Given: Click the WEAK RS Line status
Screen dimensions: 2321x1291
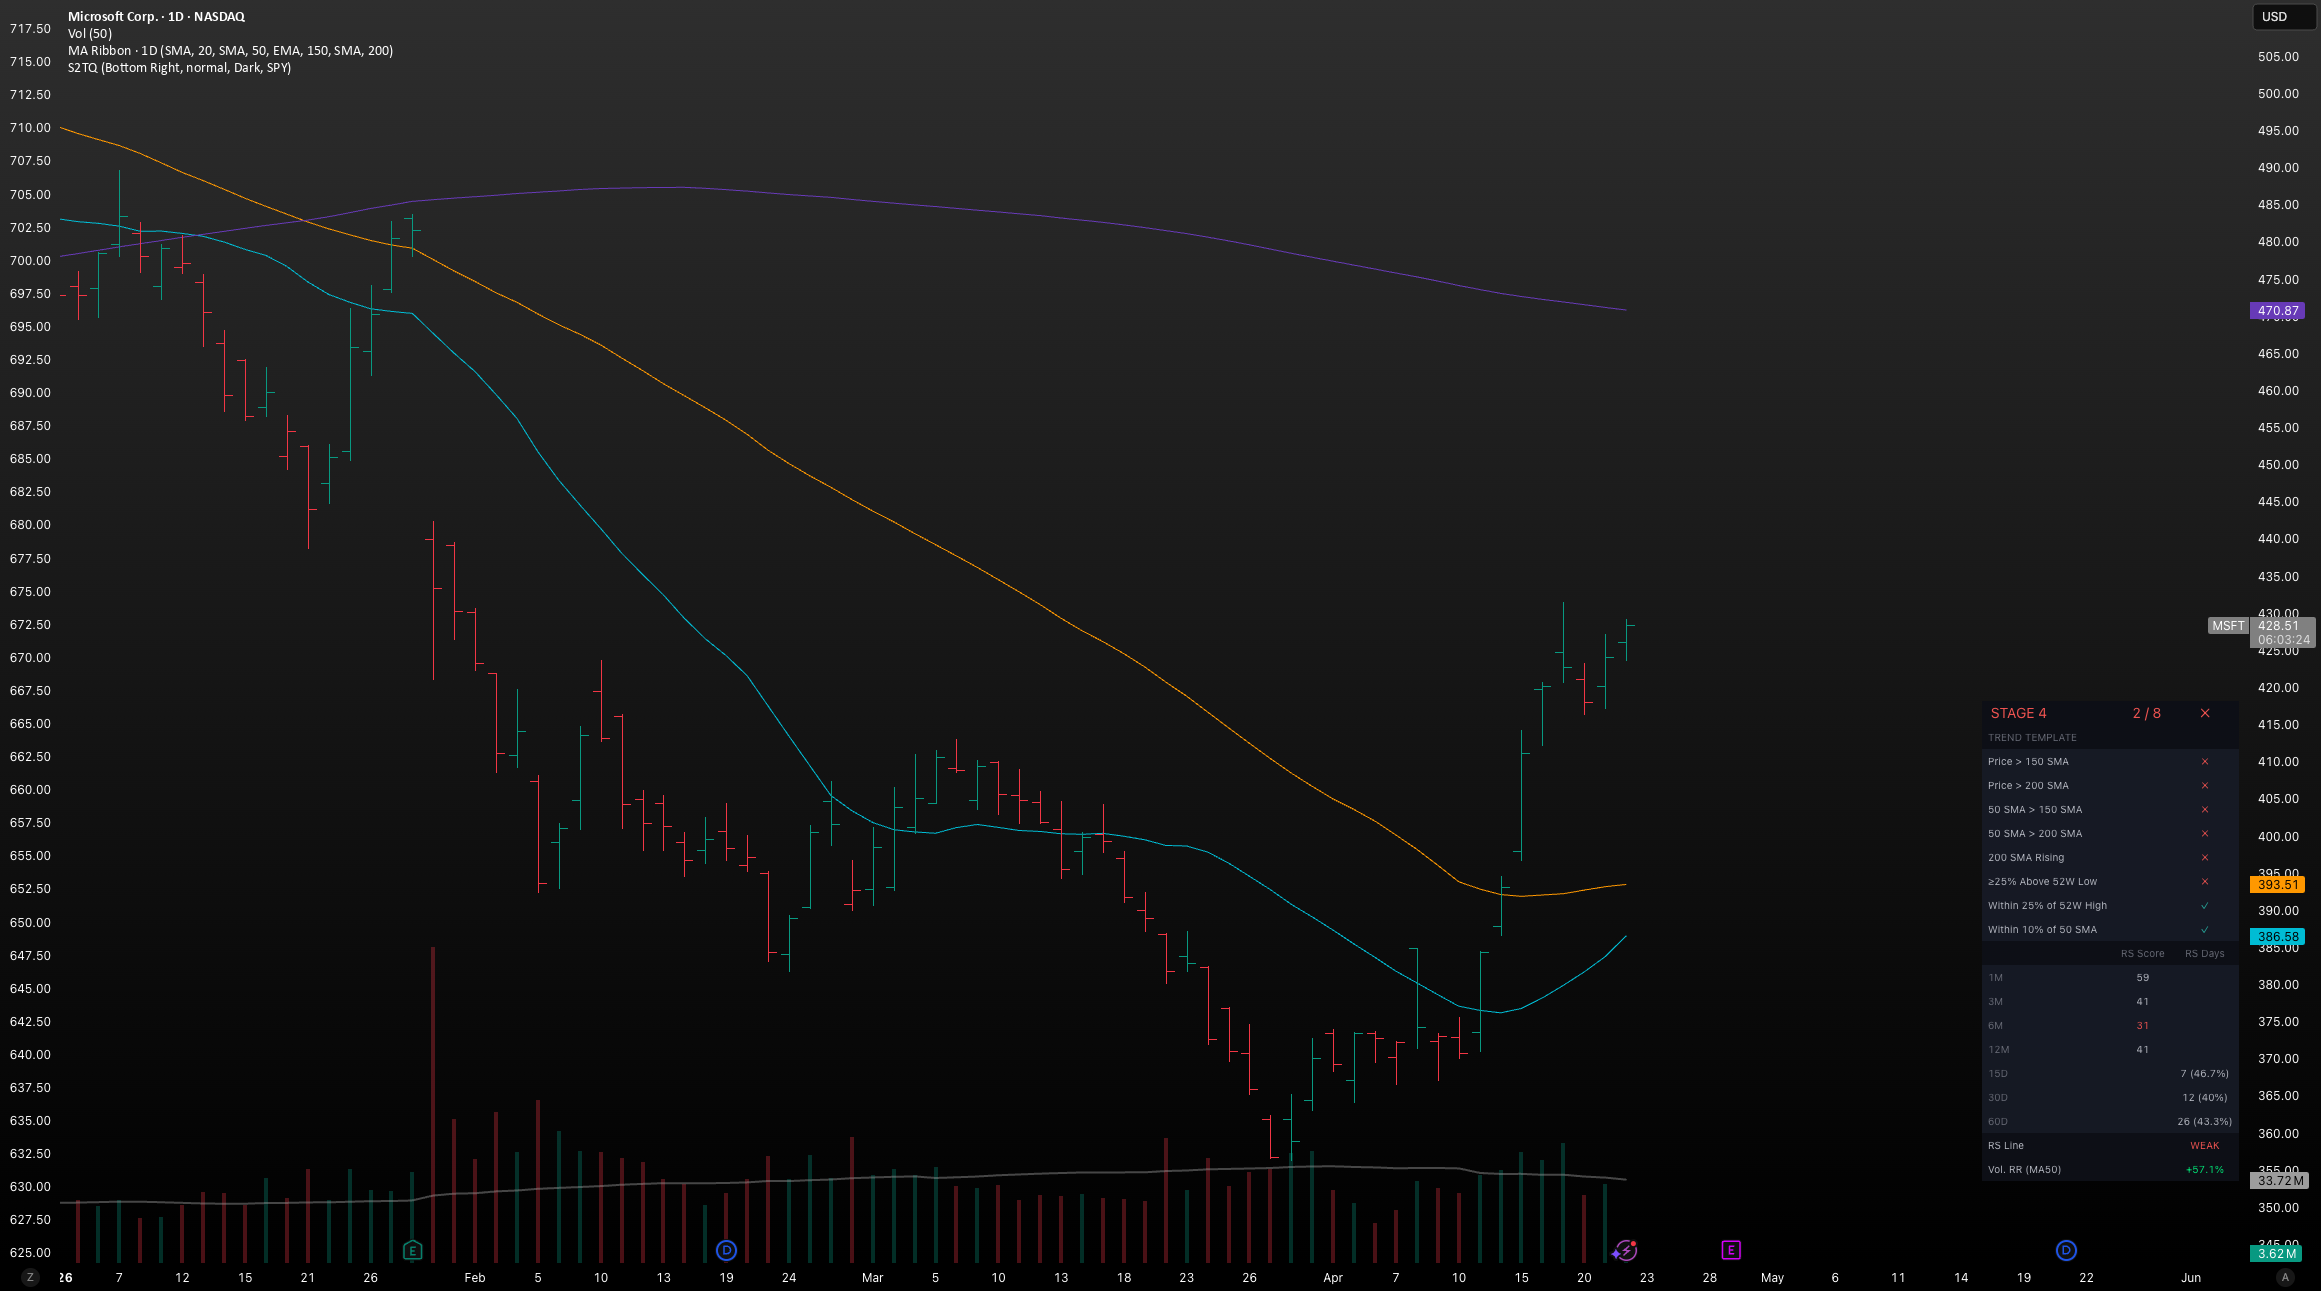Looking at the screenshot, I should pyautogui.click(x=2204, y=1145).
